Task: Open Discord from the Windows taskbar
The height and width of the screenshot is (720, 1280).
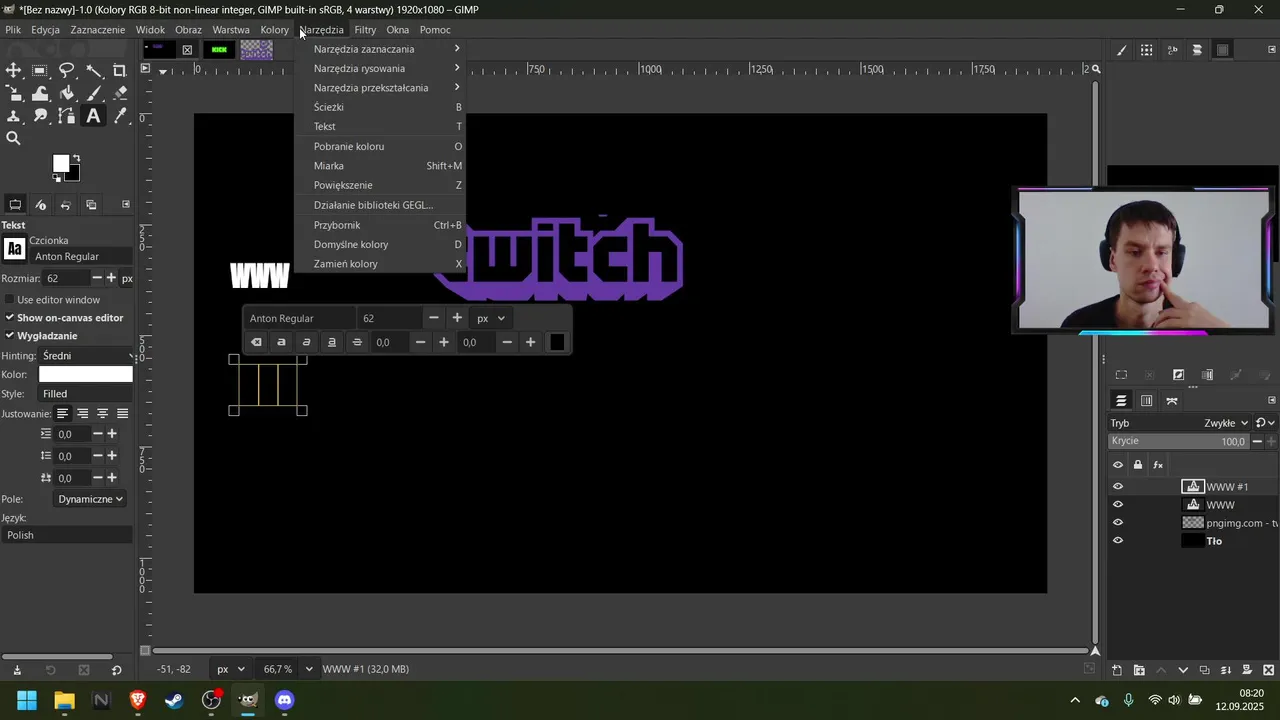Action: 285,700
